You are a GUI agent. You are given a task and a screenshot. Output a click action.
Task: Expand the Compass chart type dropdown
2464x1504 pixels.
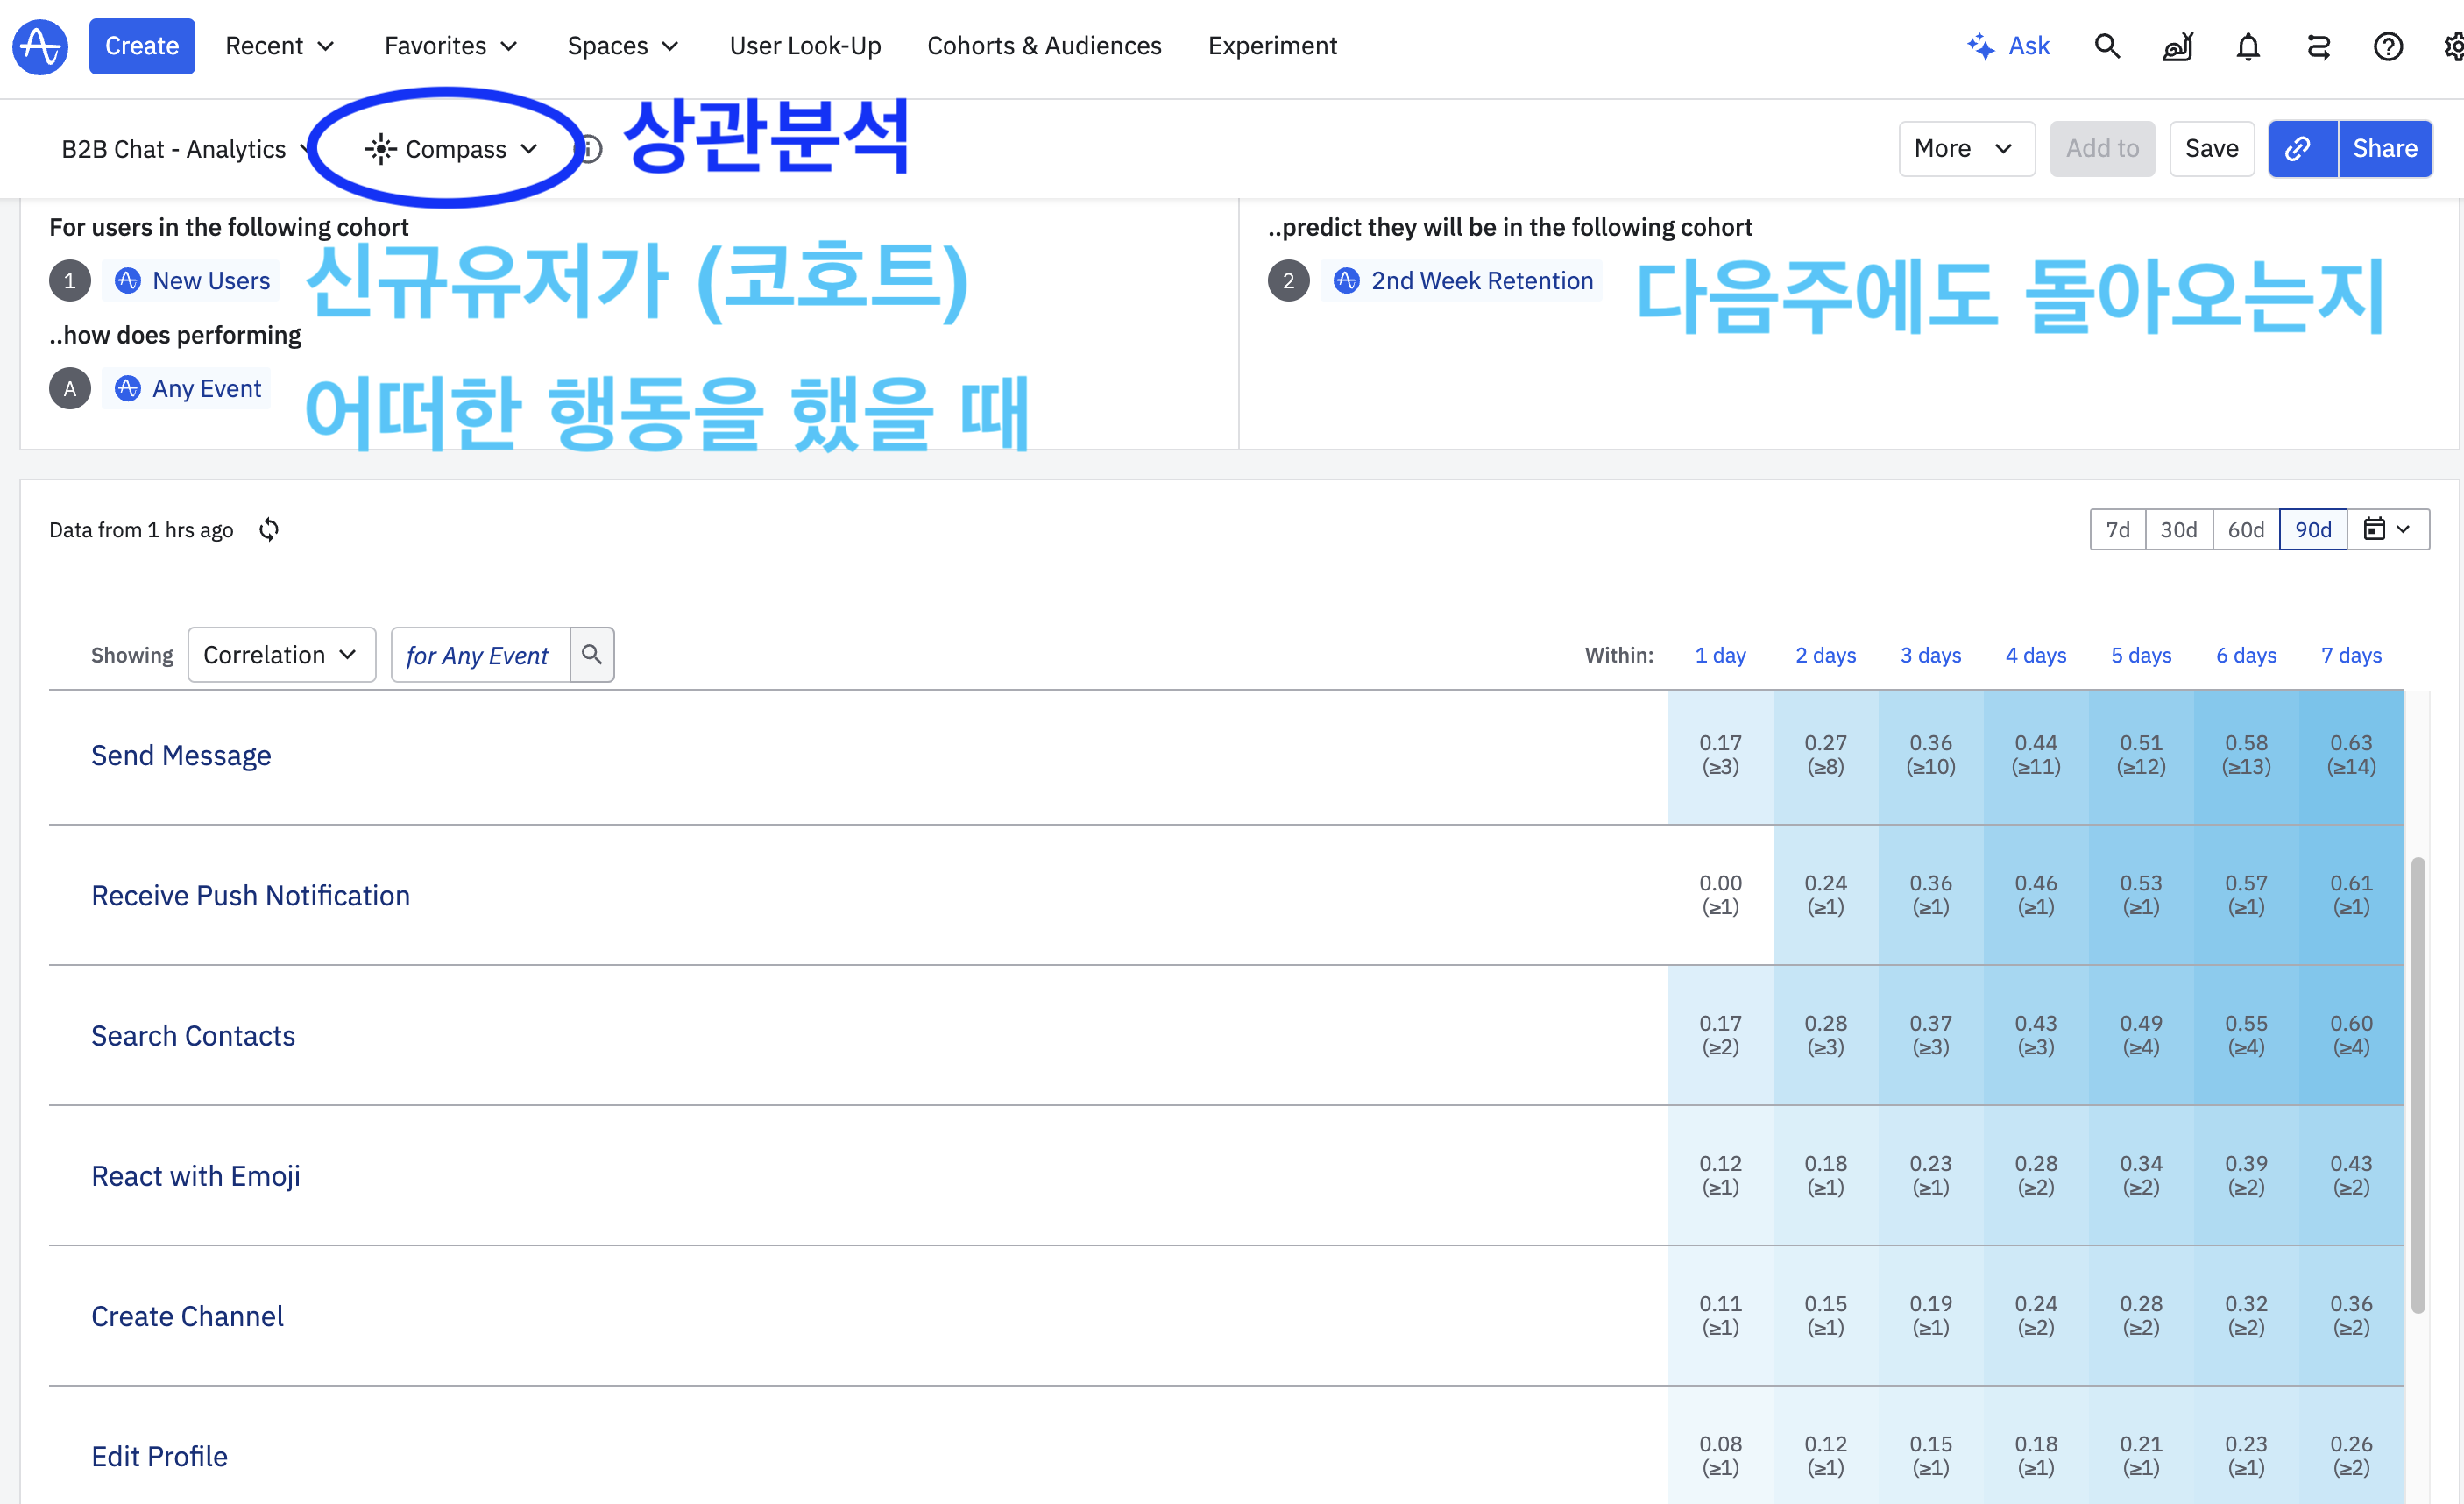pos(452,149)
